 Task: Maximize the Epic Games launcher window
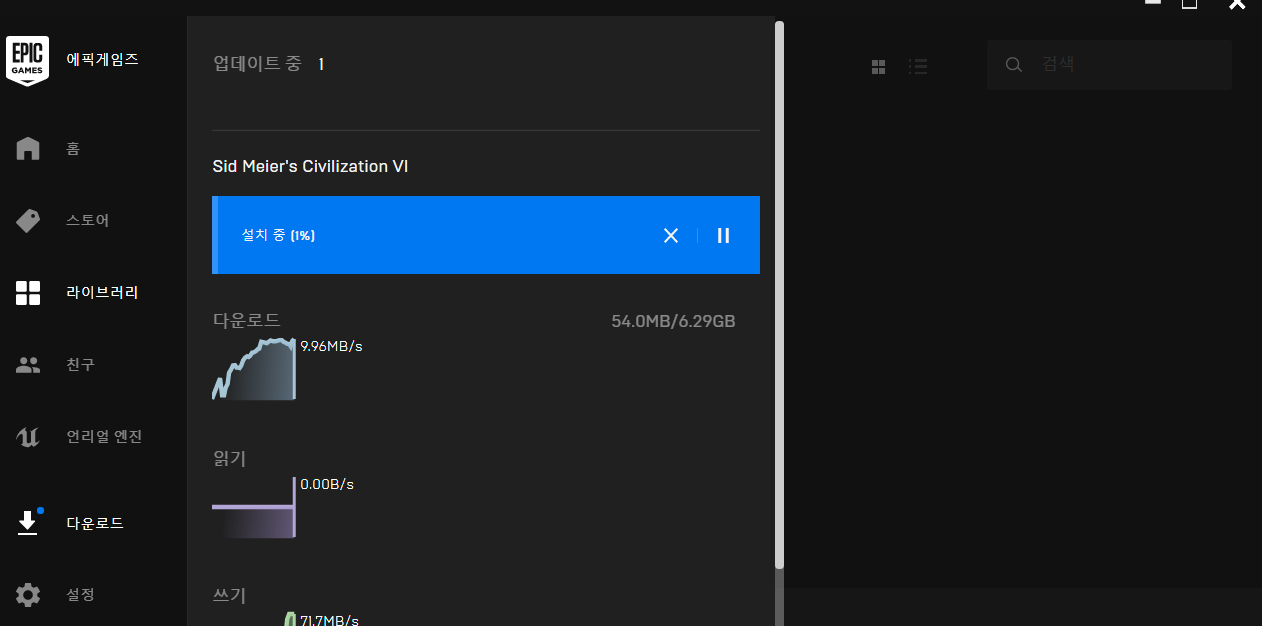click(1189, 4)
